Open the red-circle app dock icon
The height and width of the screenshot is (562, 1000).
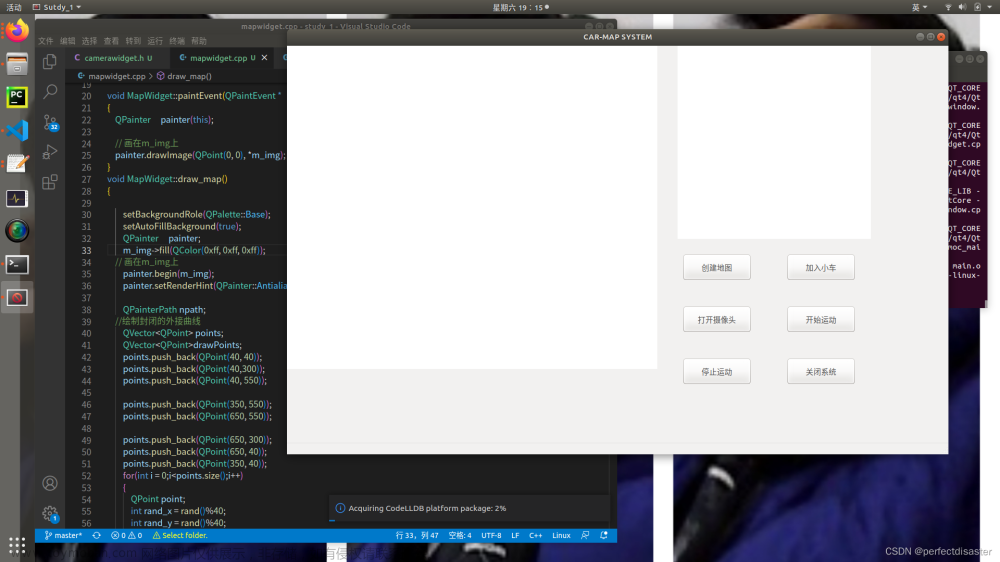point(17,298)
